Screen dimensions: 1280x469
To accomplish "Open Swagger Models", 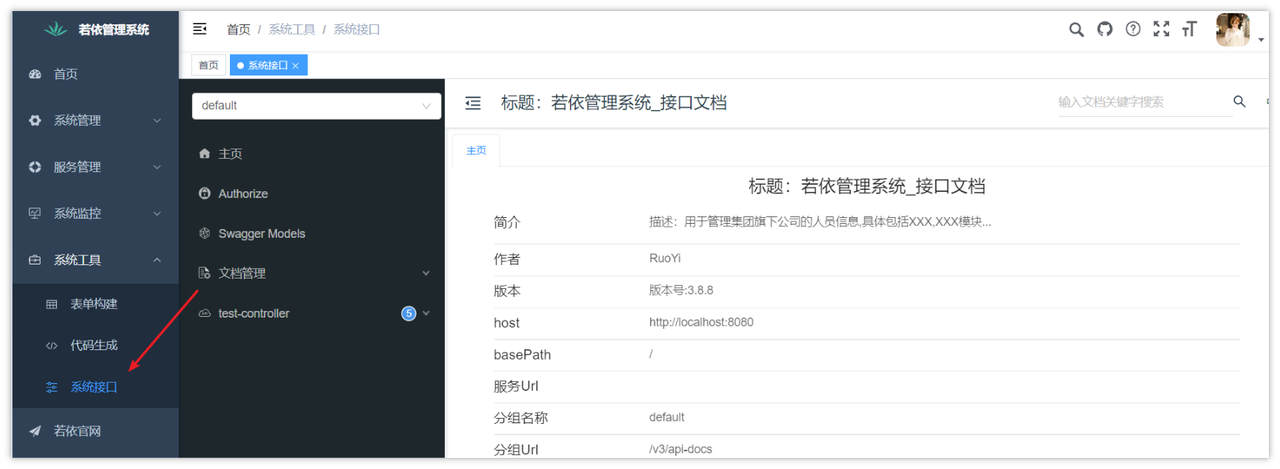I will click(x=262, y=234).
